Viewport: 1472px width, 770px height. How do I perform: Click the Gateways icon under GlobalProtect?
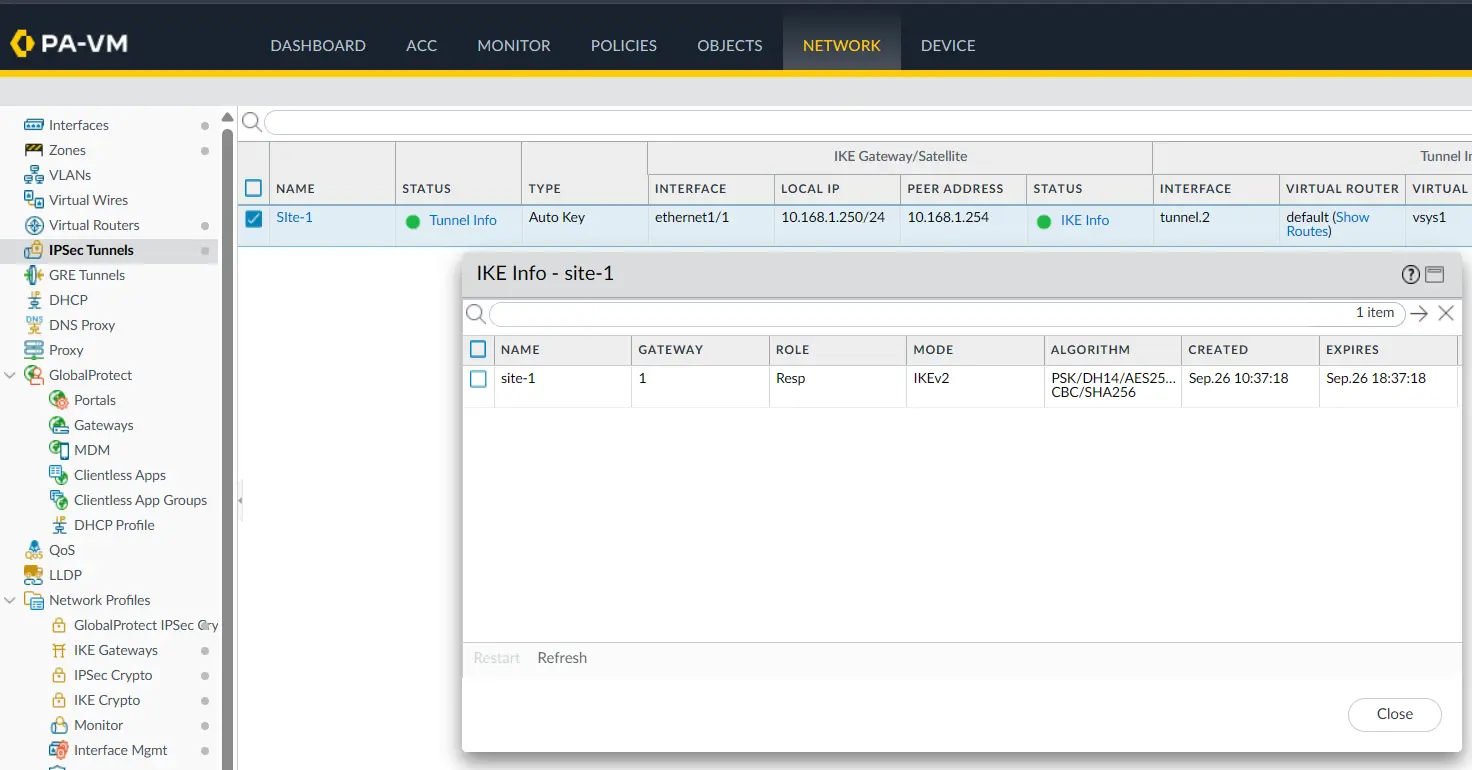click(x=59, y=425)
